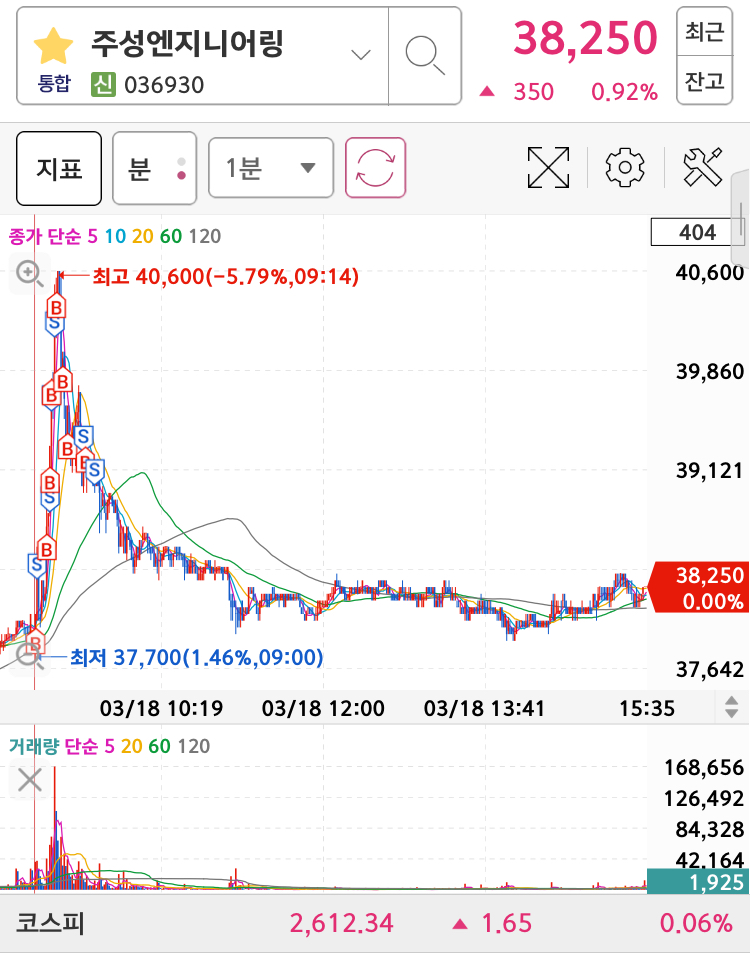This screenshot has height=953, width=750.
Task: Select the 5 moving average label
Action: [x=92, y=236]
